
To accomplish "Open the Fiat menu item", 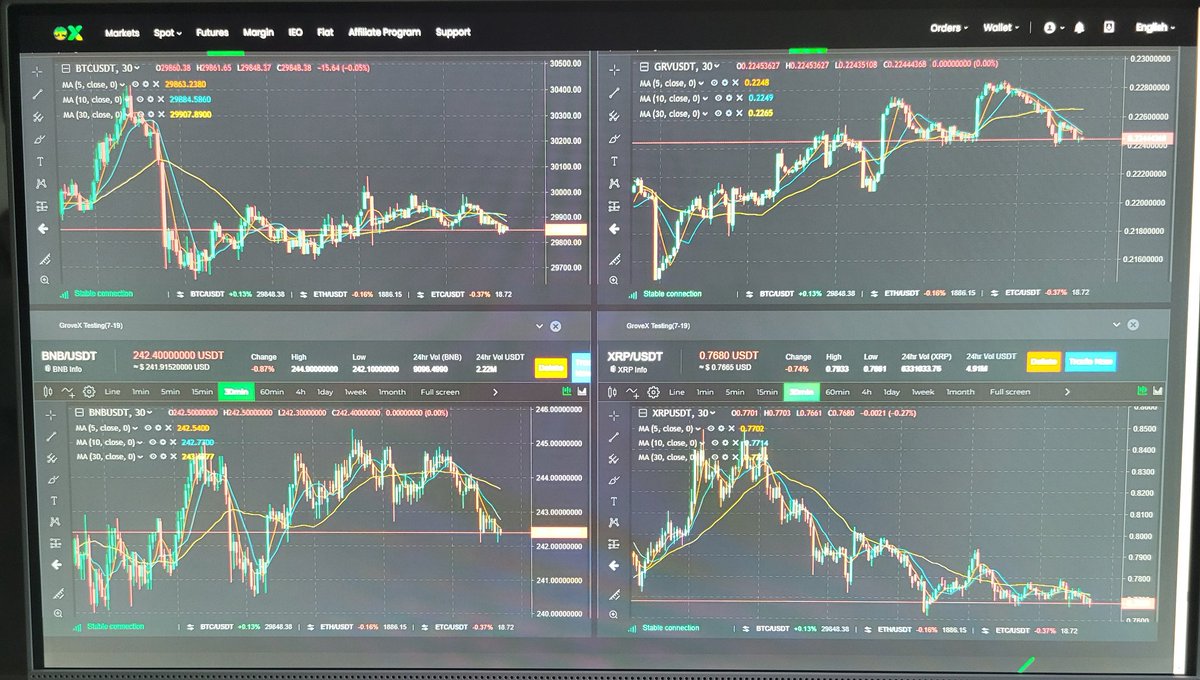I will coord(325,32).
